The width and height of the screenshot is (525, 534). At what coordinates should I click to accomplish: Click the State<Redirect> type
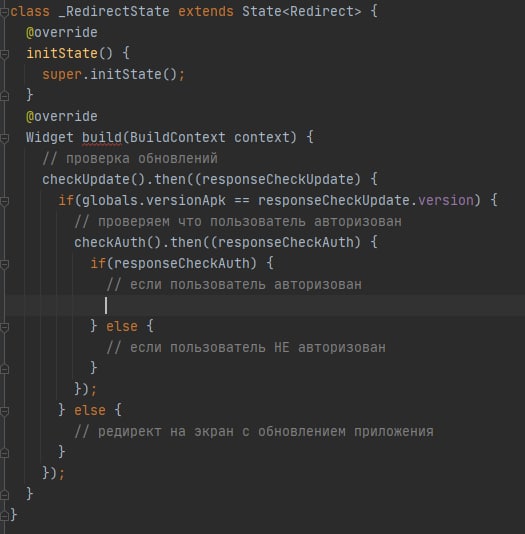pos(301,11)
